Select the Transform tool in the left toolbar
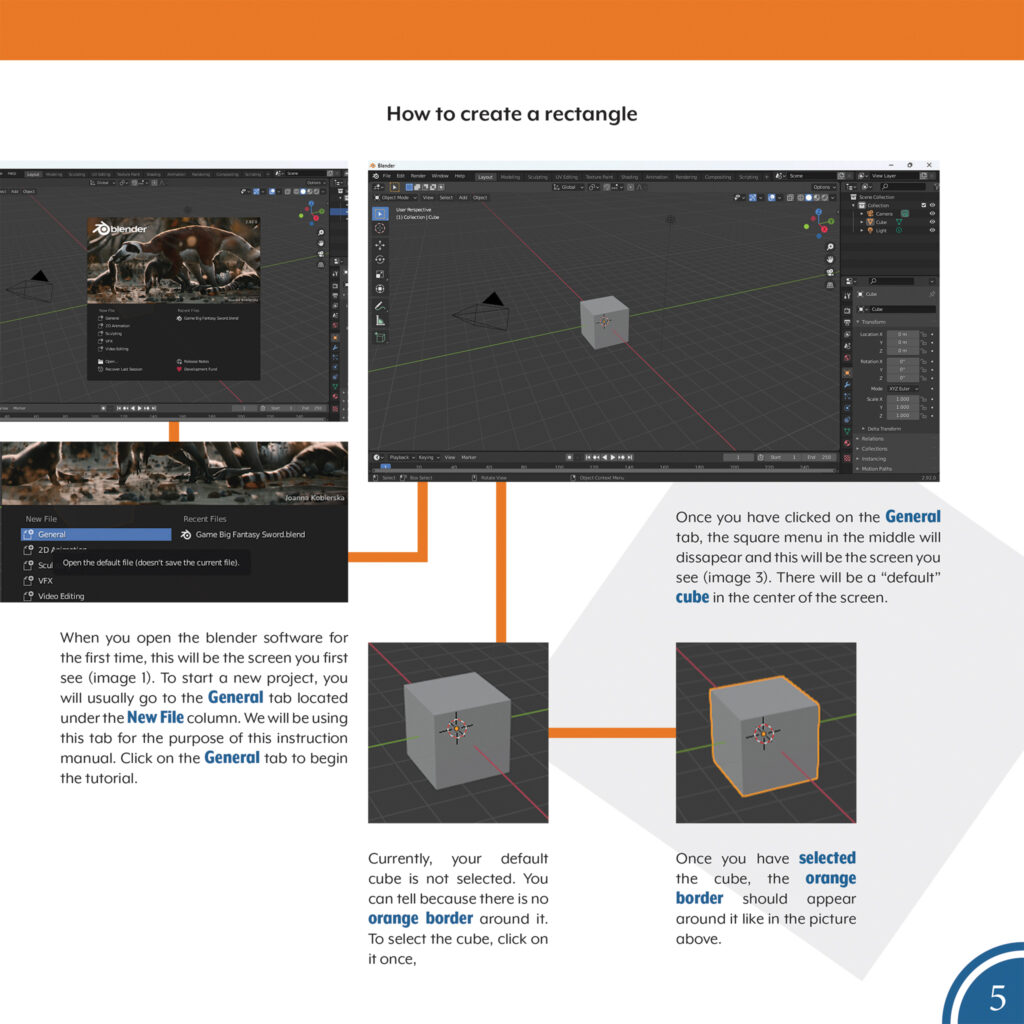This screenshot has width=1024, height=1024. pyautogui.click(x=380, y=289)
